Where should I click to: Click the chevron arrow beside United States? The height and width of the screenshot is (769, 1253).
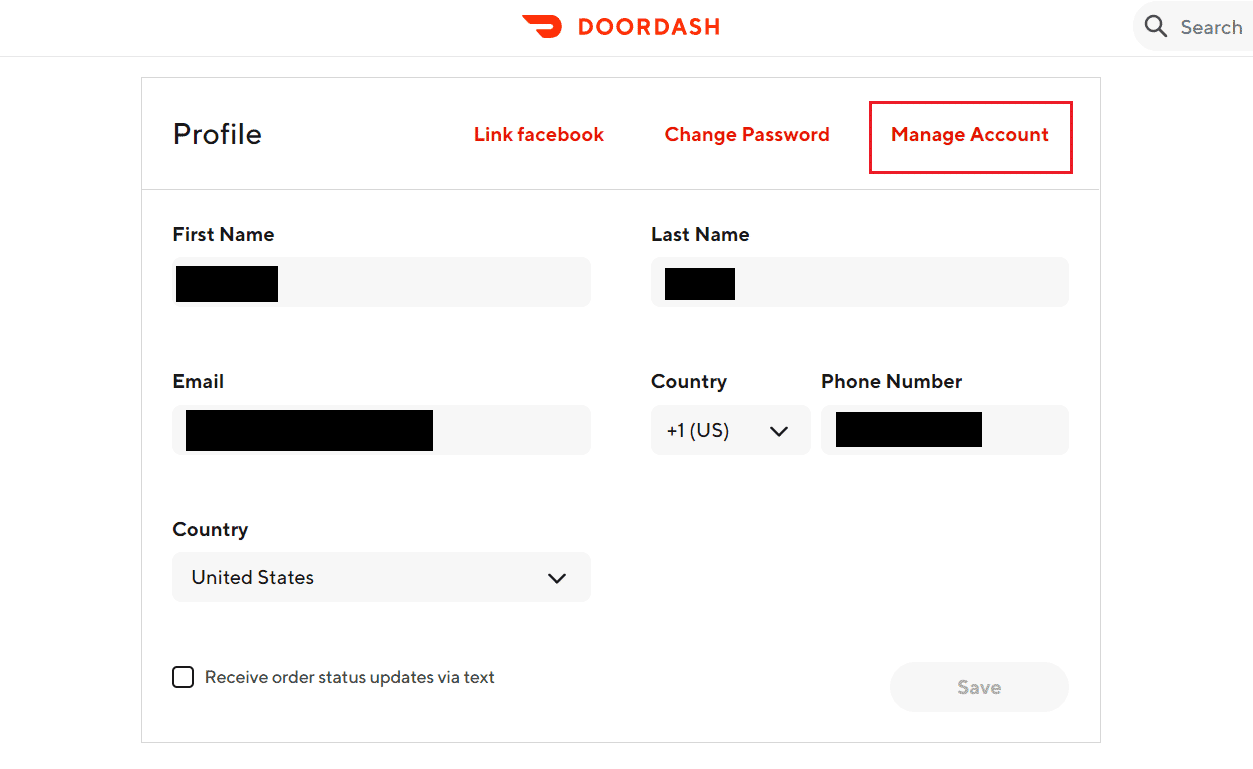pyautogui.click(x=557, y=578)
